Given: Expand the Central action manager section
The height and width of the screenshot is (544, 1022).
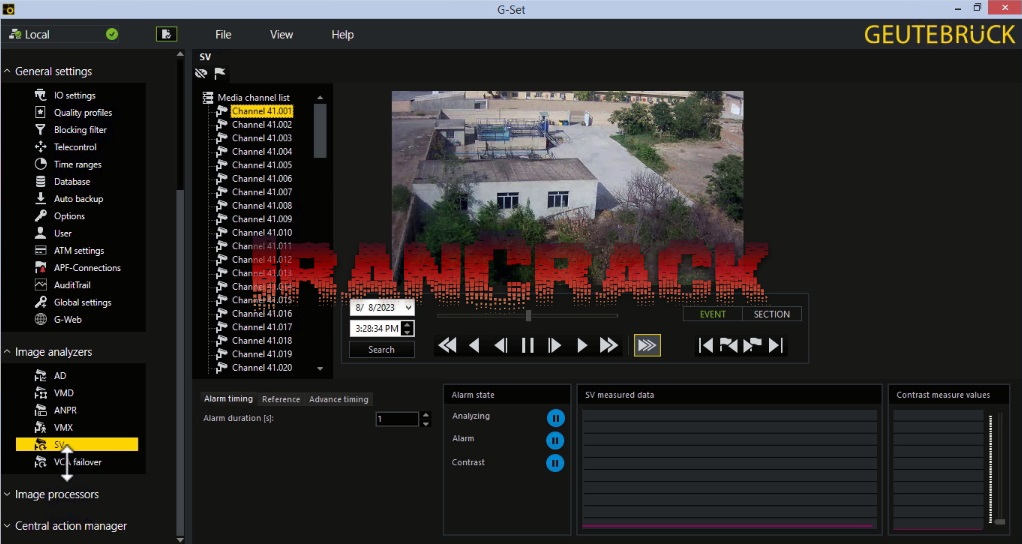Looking at the screenshot, I should [x=8, y=526].
